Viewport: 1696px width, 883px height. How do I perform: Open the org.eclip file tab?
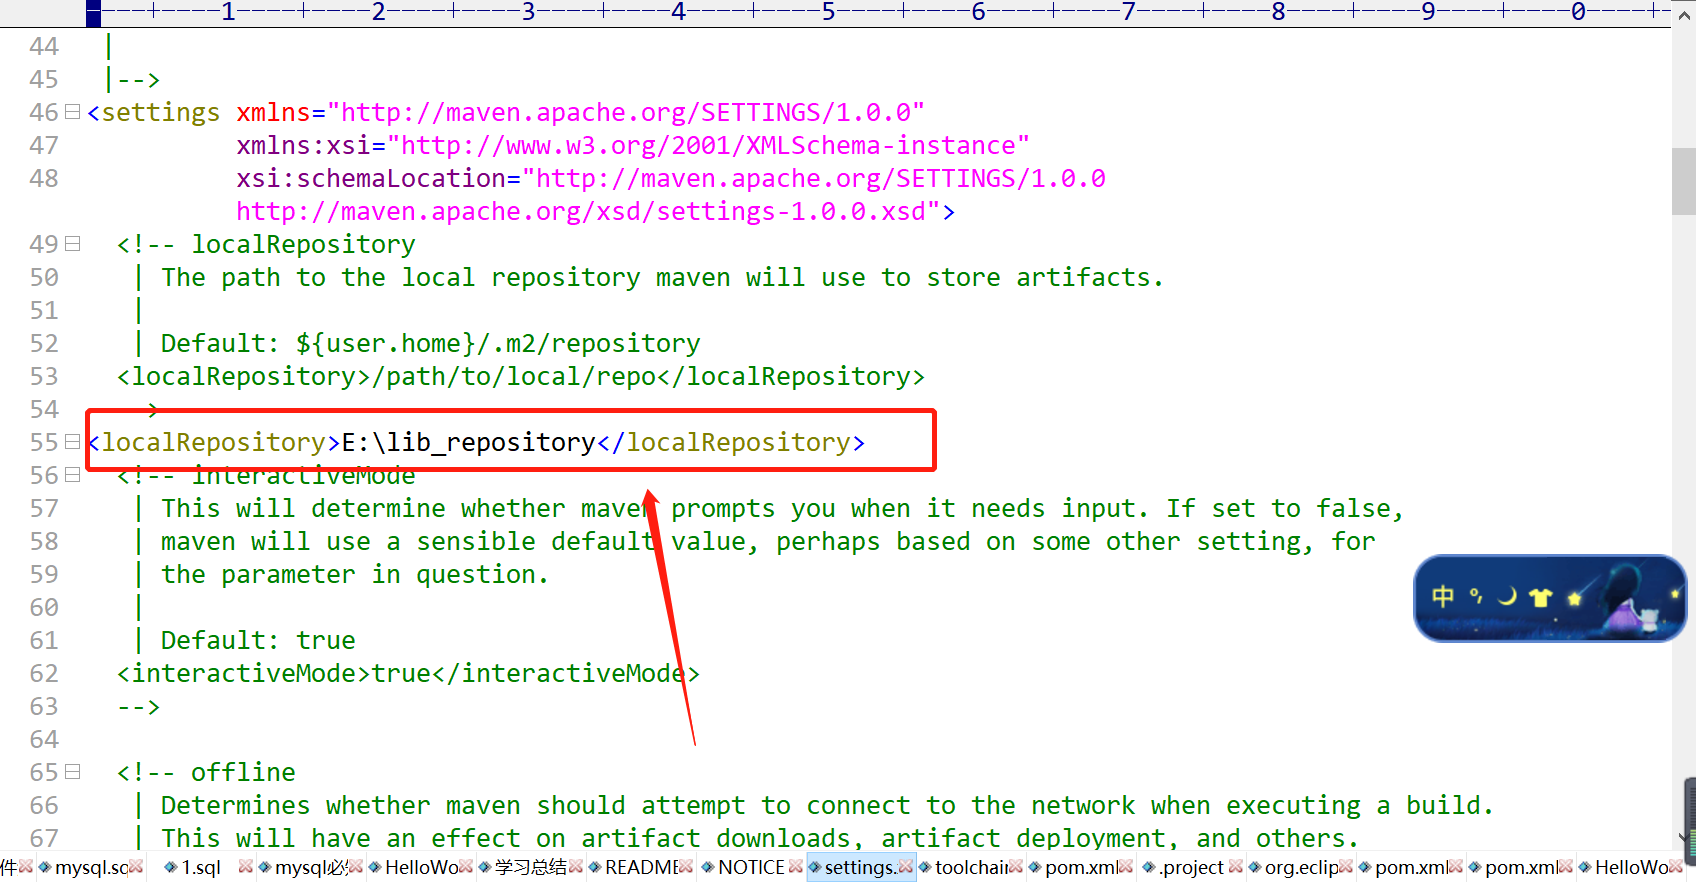coord(1301,867)
